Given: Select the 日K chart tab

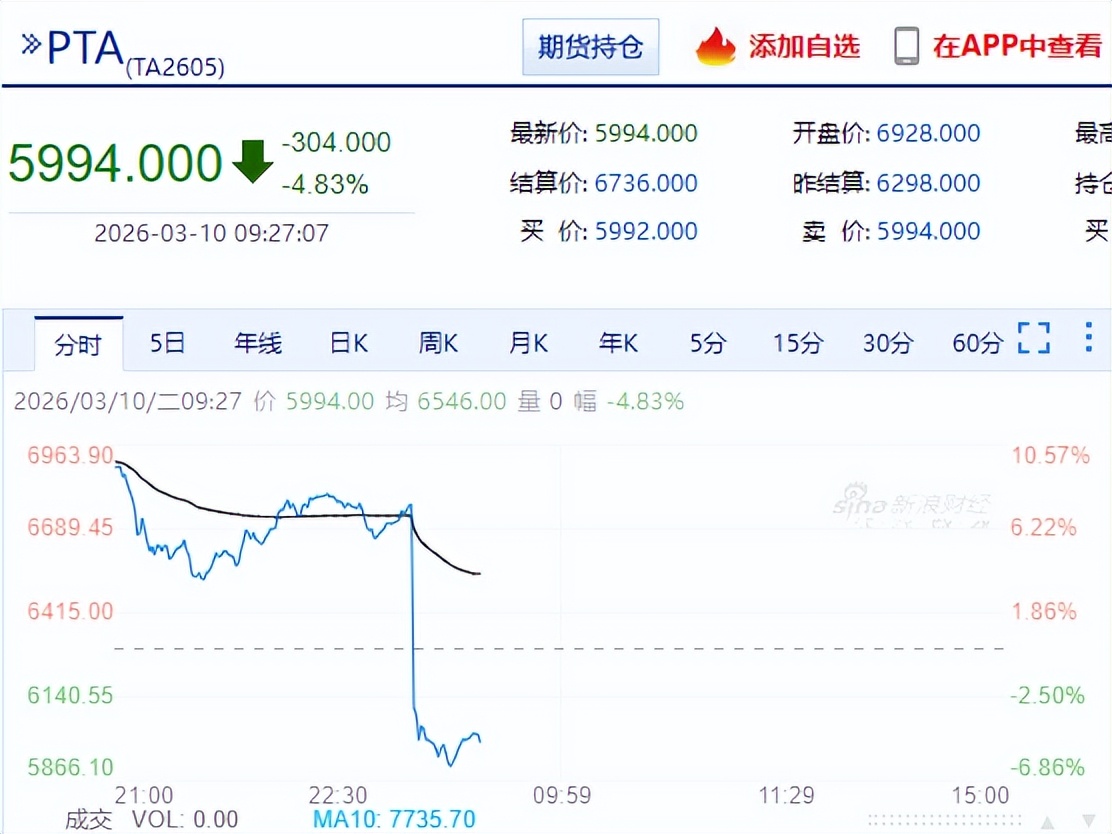Looking at the screenshot, I should coord(349,344).
